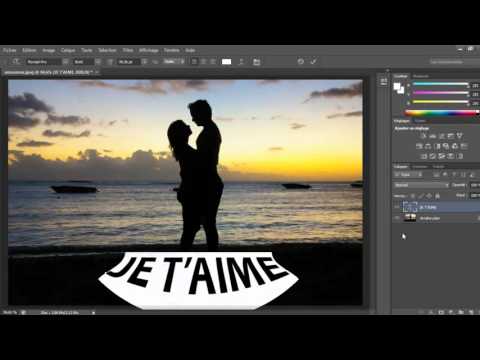
Task: Add Threshold adjustment layer
Action: pyautogui.click(x=442, y=156)
